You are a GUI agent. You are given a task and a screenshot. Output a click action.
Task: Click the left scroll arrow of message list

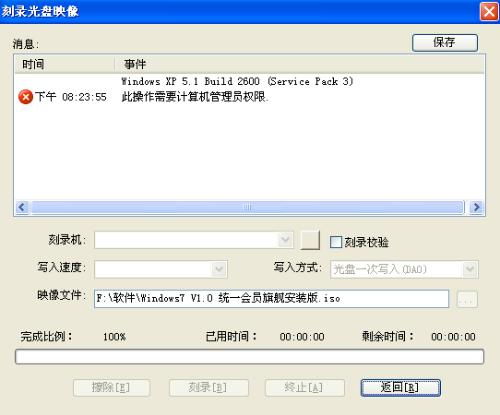click(x=22, y=207)
